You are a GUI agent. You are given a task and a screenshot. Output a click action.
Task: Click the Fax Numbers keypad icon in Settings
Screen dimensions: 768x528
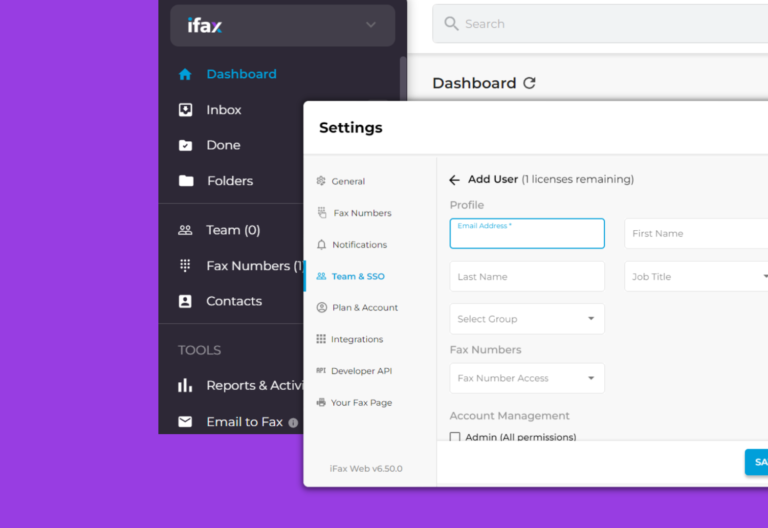(322, 213)
